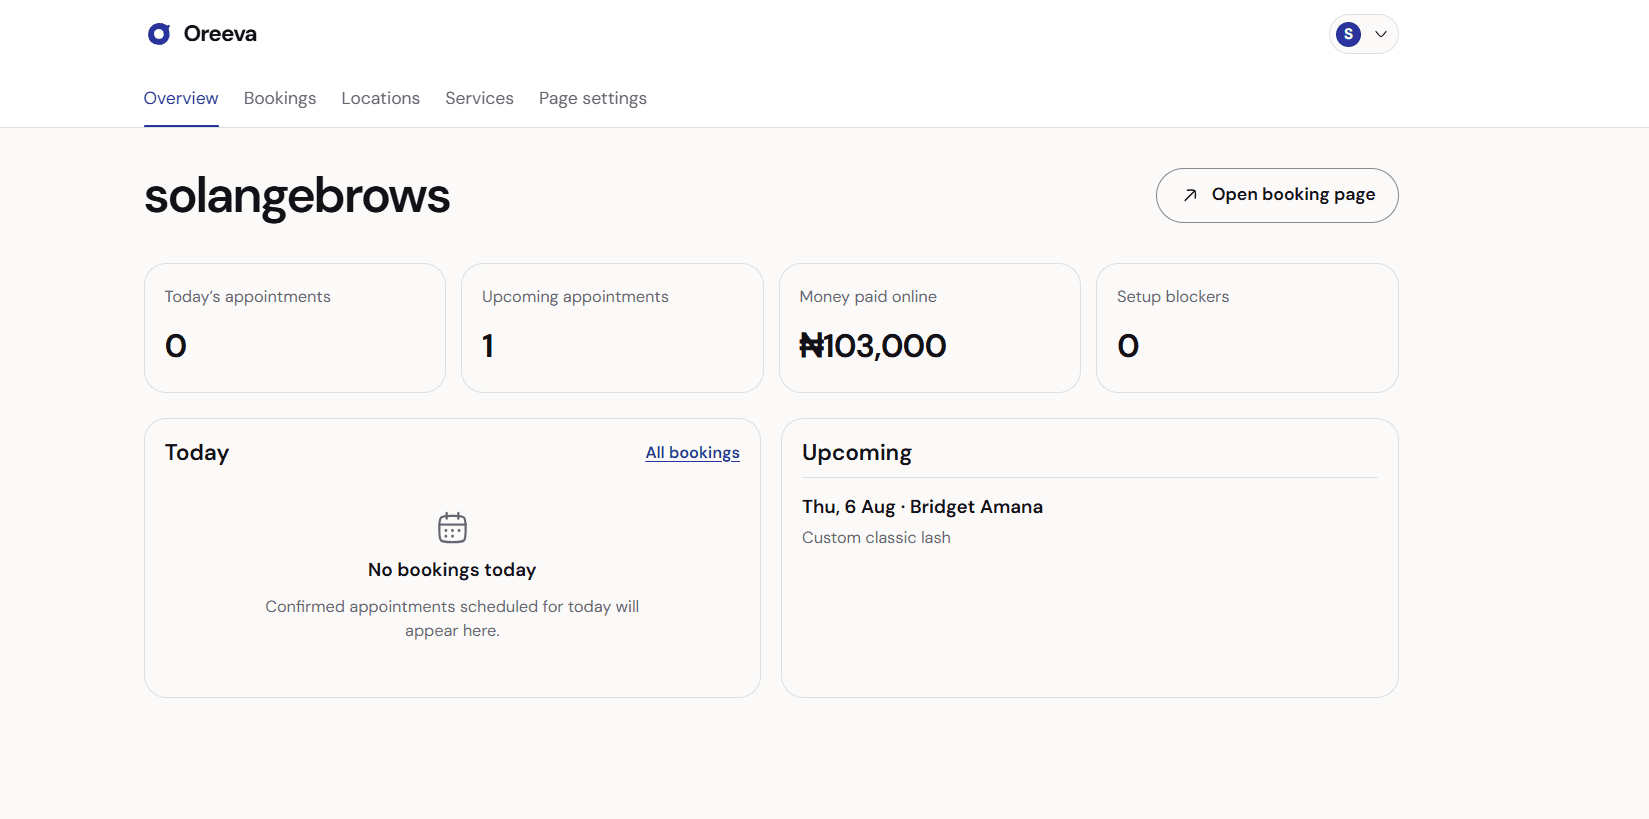Expand the account dropdown chevron

click(1381, 34)
